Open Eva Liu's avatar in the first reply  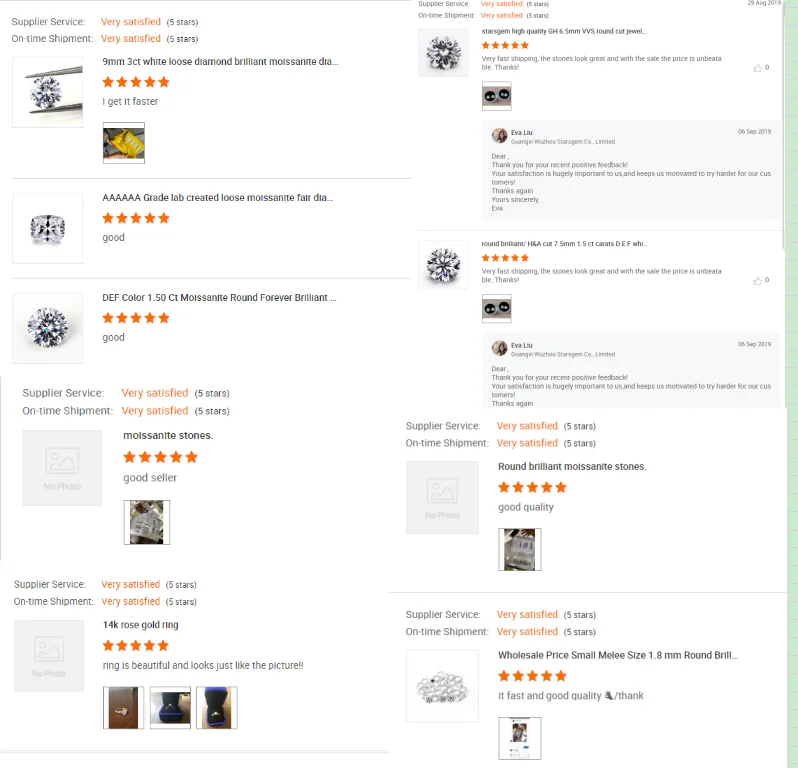tap(500, 136)
